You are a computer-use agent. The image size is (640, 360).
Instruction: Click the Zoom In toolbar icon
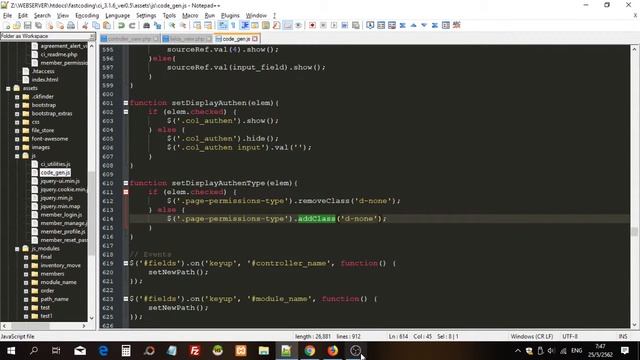tap(172, 25)
